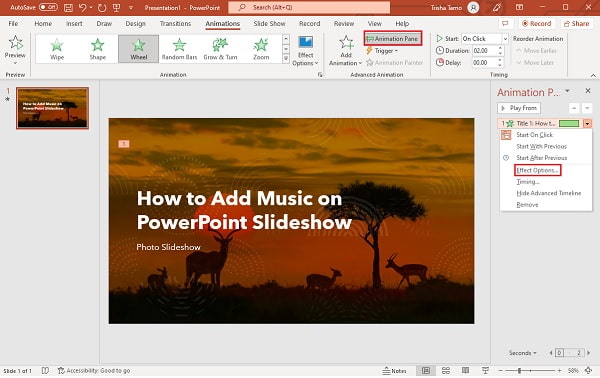600x378 pixels.
Task: Apply the Wipe animation
Action: 57,49
